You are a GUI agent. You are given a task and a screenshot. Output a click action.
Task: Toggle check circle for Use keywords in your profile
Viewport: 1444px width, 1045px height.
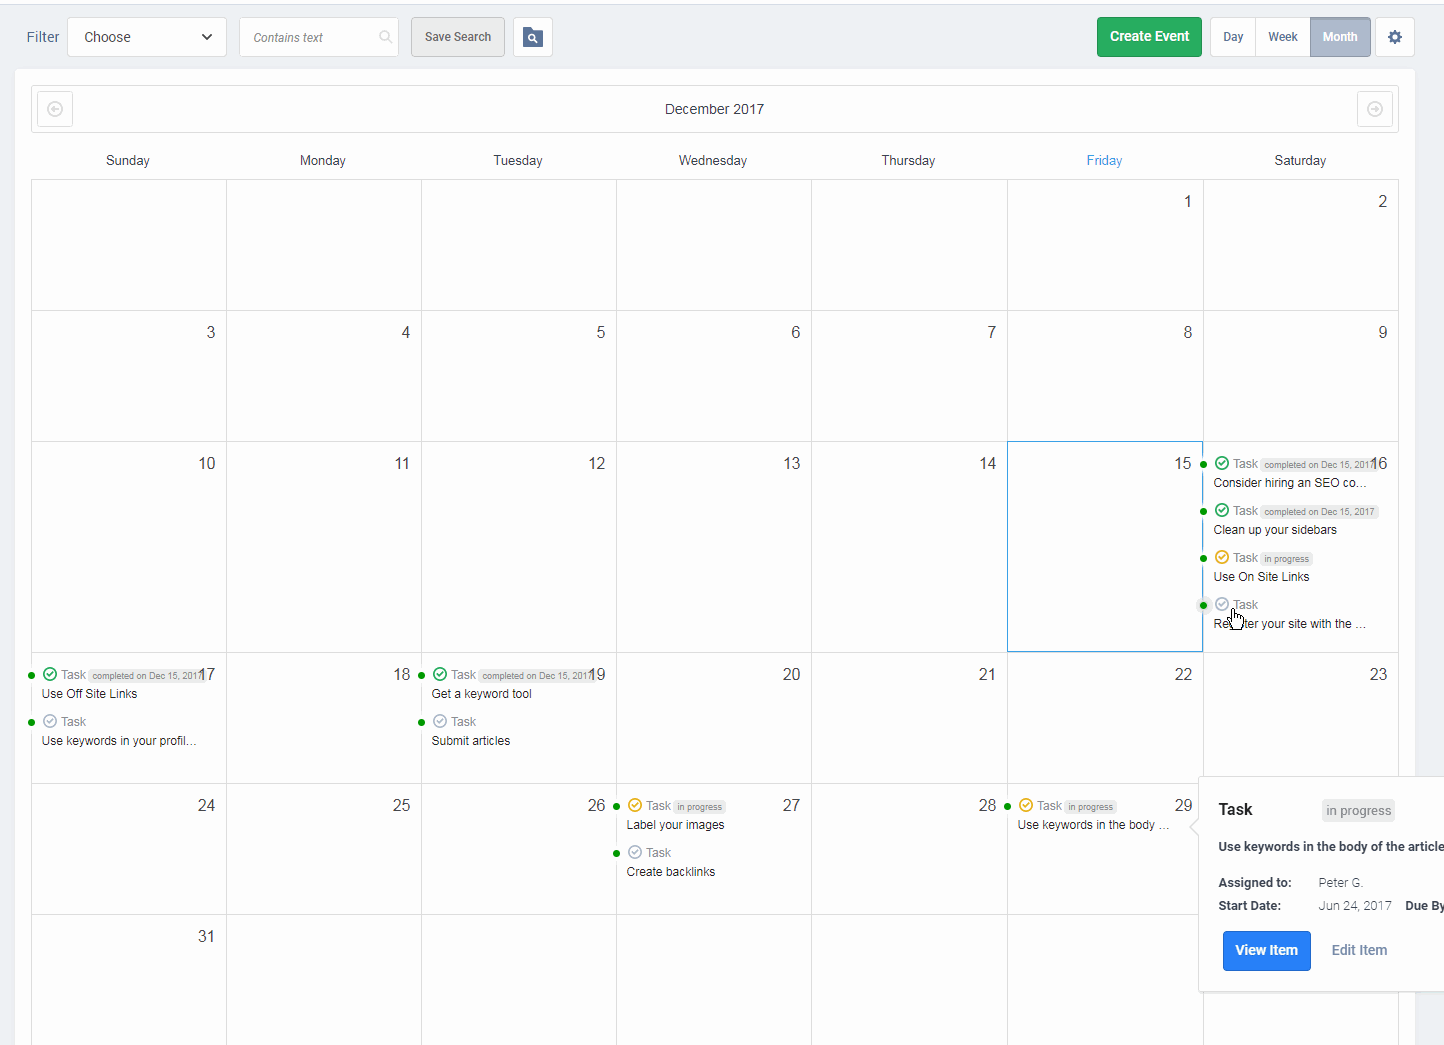click(50, 721)
